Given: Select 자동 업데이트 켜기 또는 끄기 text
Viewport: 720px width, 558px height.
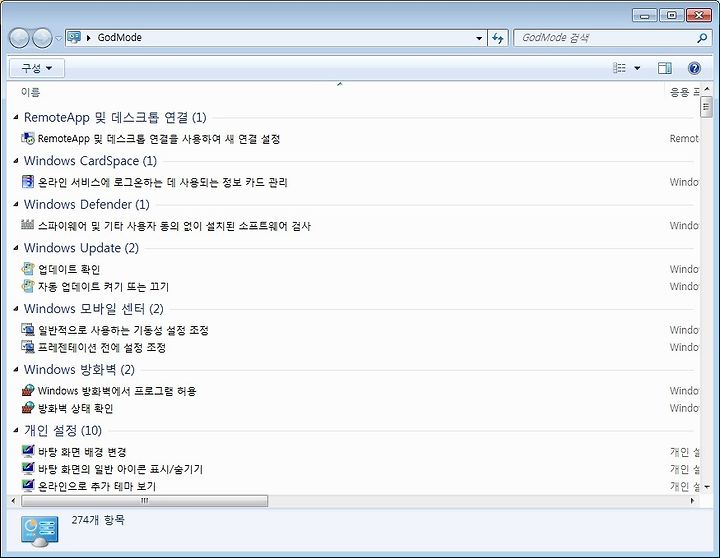Looking at the screenshot, I should [103, 287].
